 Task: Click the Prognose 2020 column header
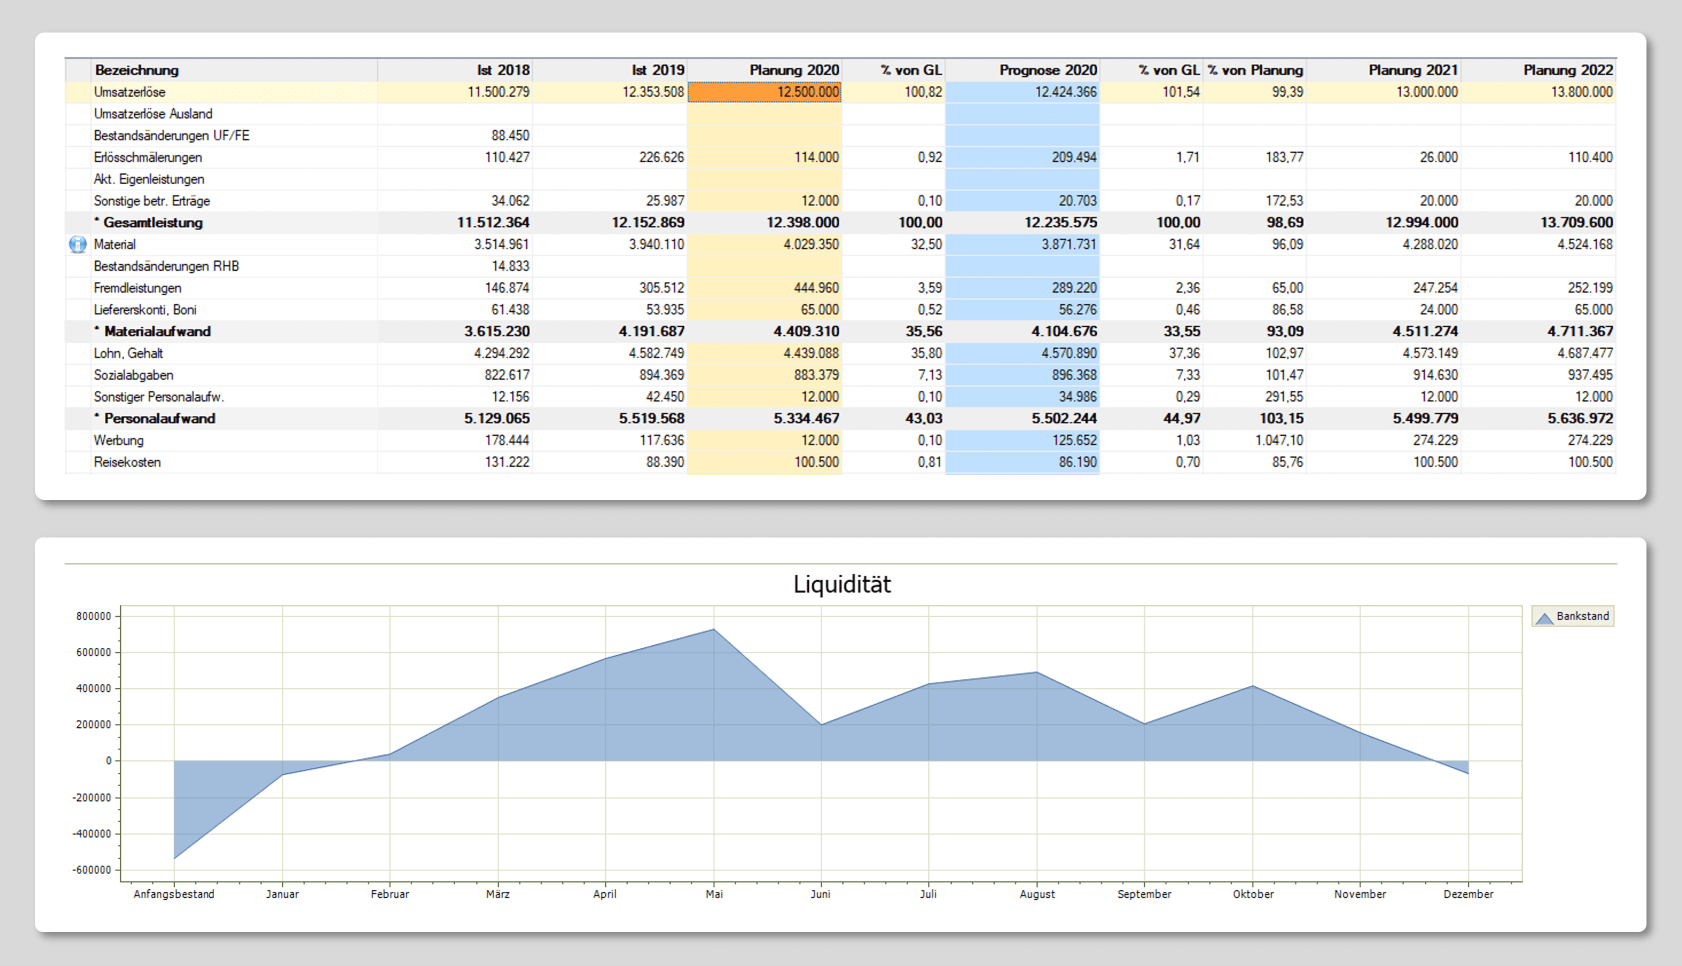pos(1048,70)
